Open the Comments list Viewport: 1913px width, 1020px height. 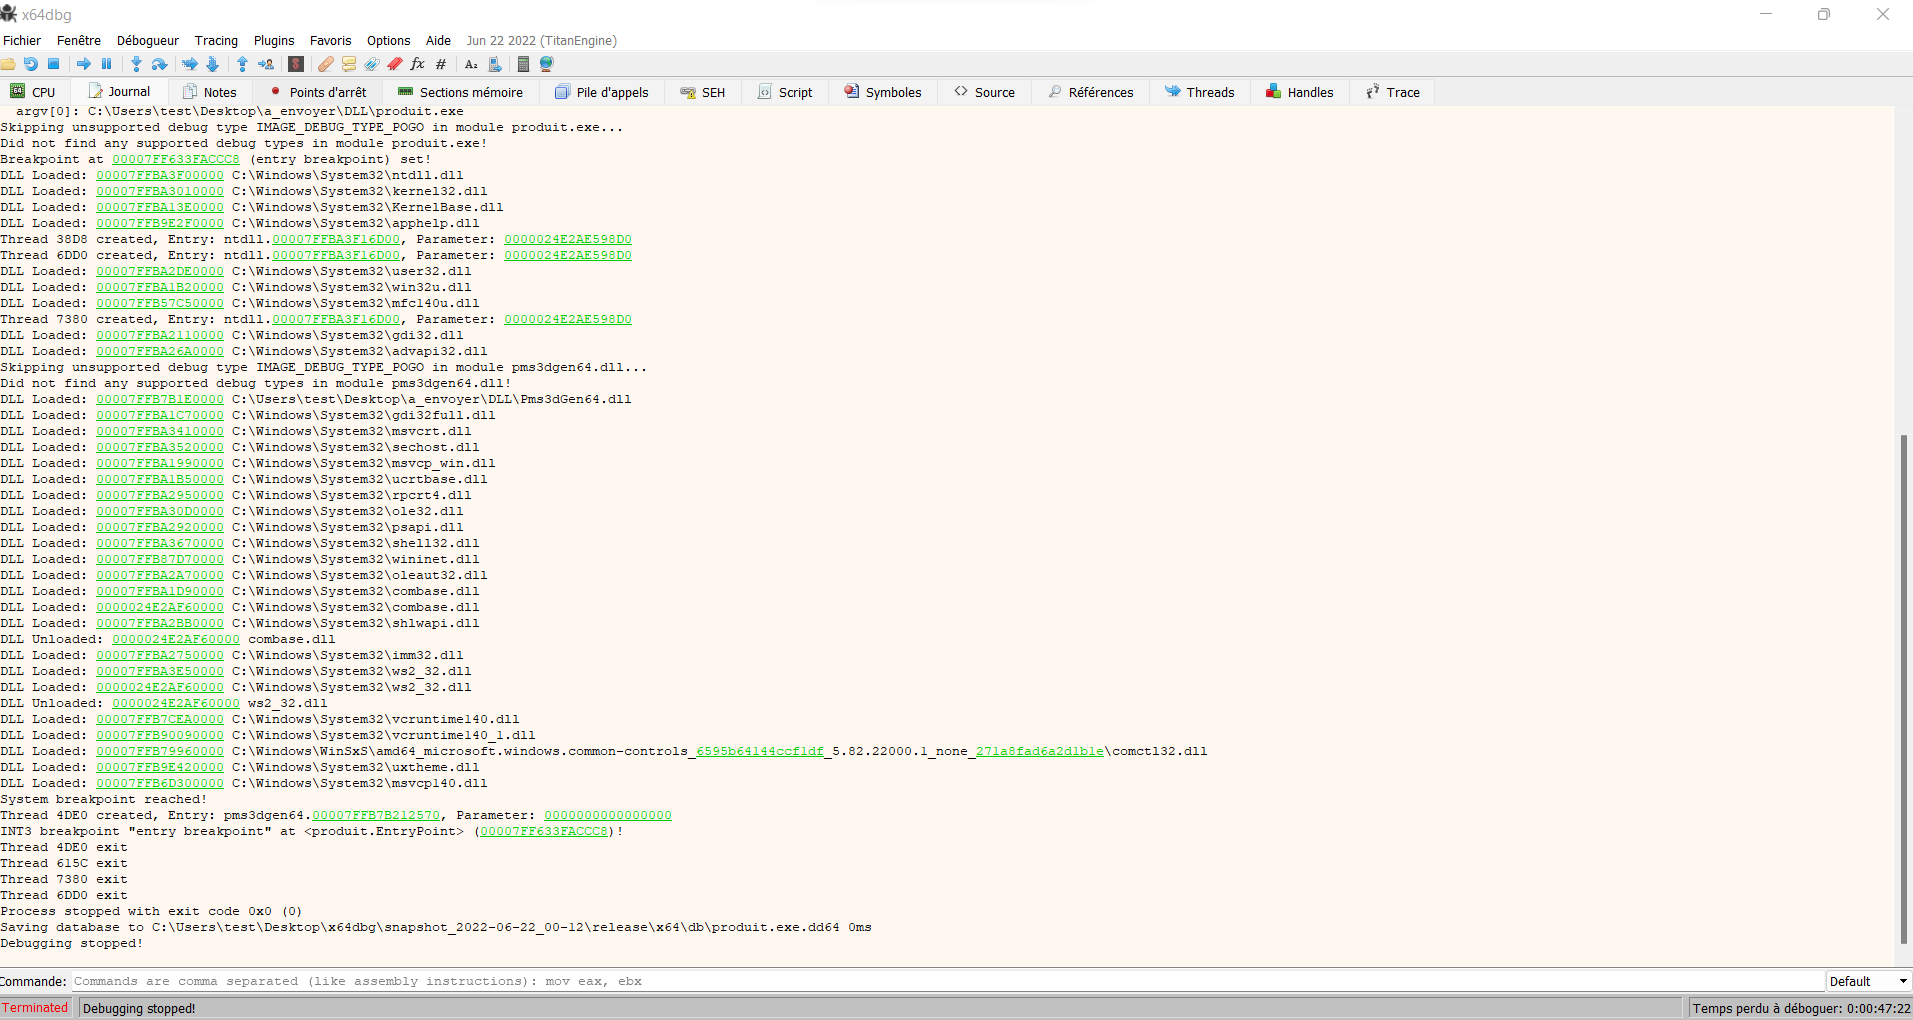348,63
